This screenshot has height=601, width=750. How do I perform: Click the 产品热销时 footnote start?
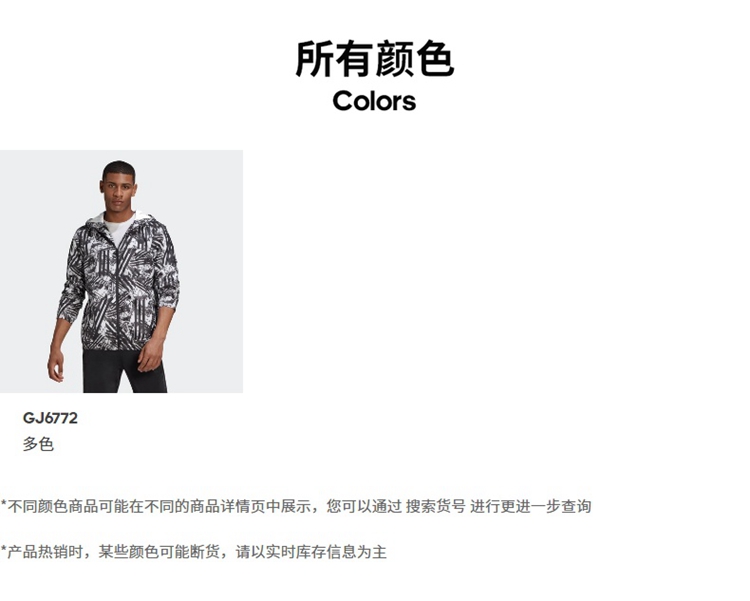tap(45, 552)
